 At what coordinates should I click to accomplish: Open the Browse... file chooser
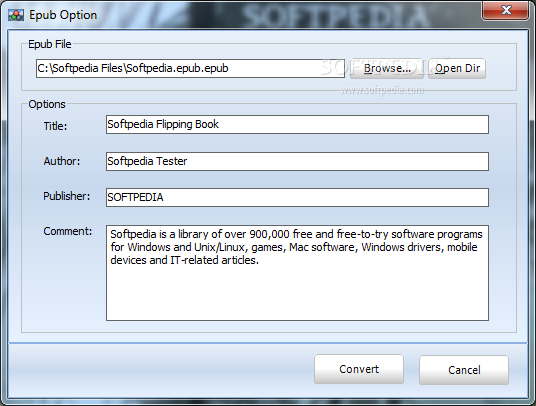[387, 68]
